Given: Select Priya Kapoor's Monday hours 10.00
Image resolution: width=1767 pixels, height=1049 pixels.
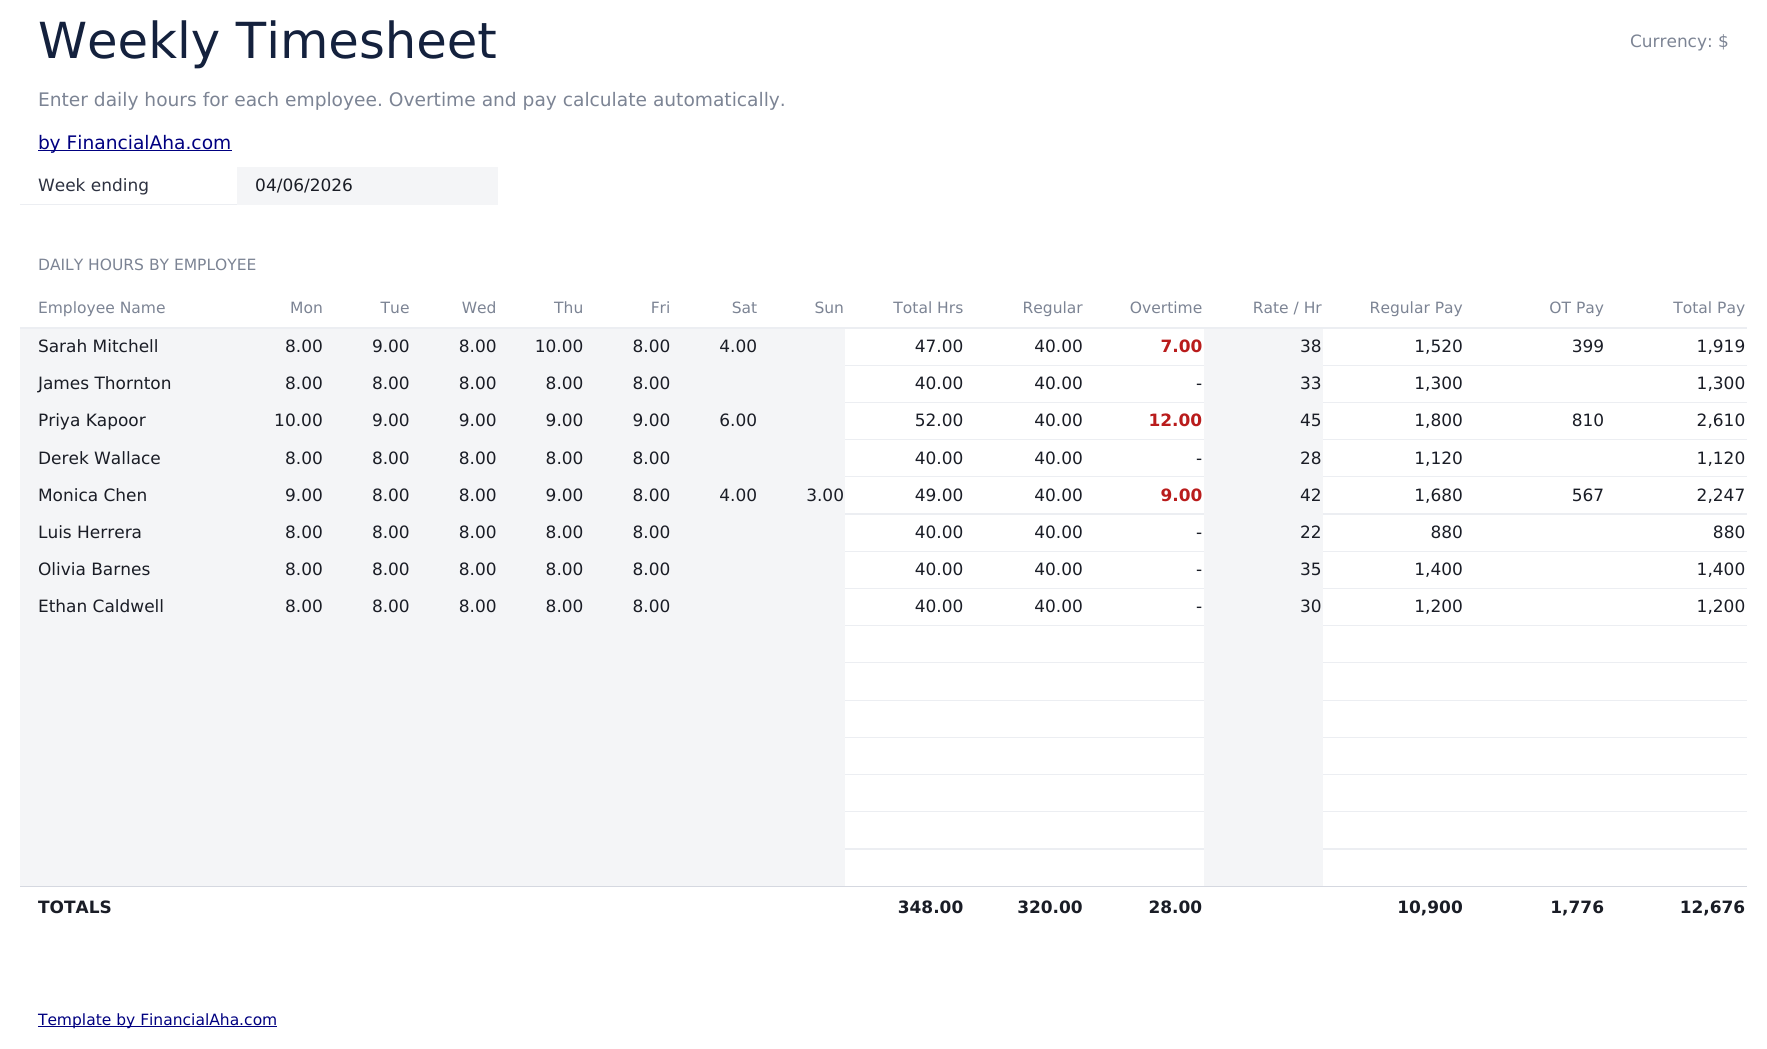Looking at the screenshot, I should click(298, 420).
